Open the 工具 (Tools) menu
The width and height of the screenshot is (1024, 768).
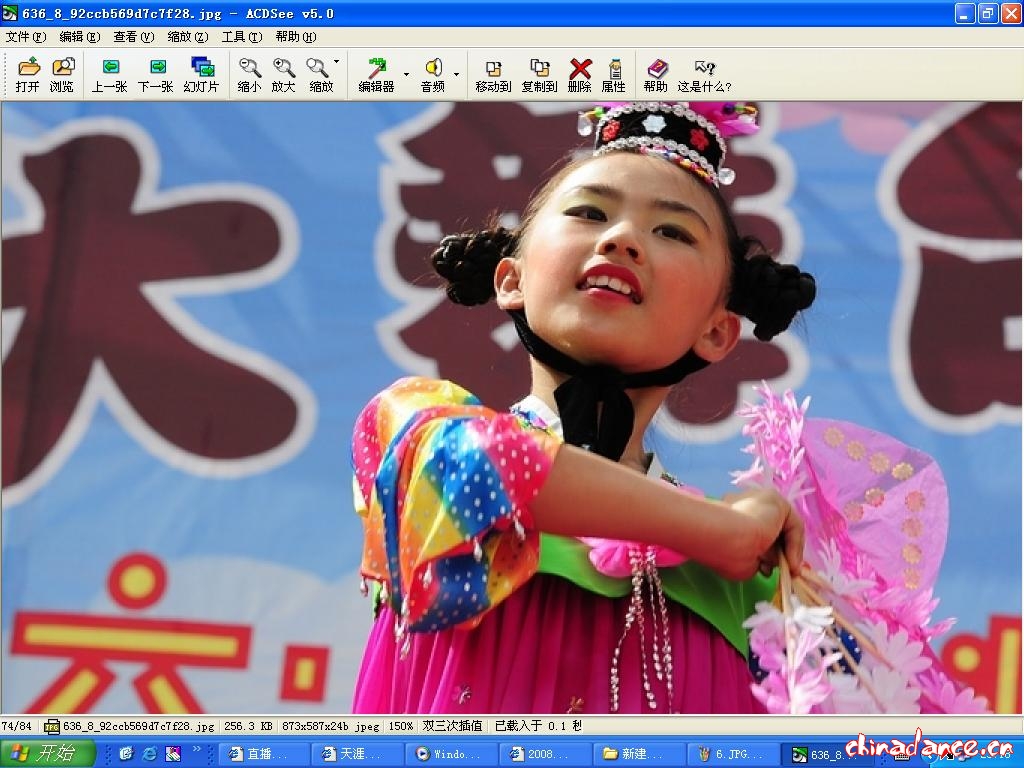[241, 37]
